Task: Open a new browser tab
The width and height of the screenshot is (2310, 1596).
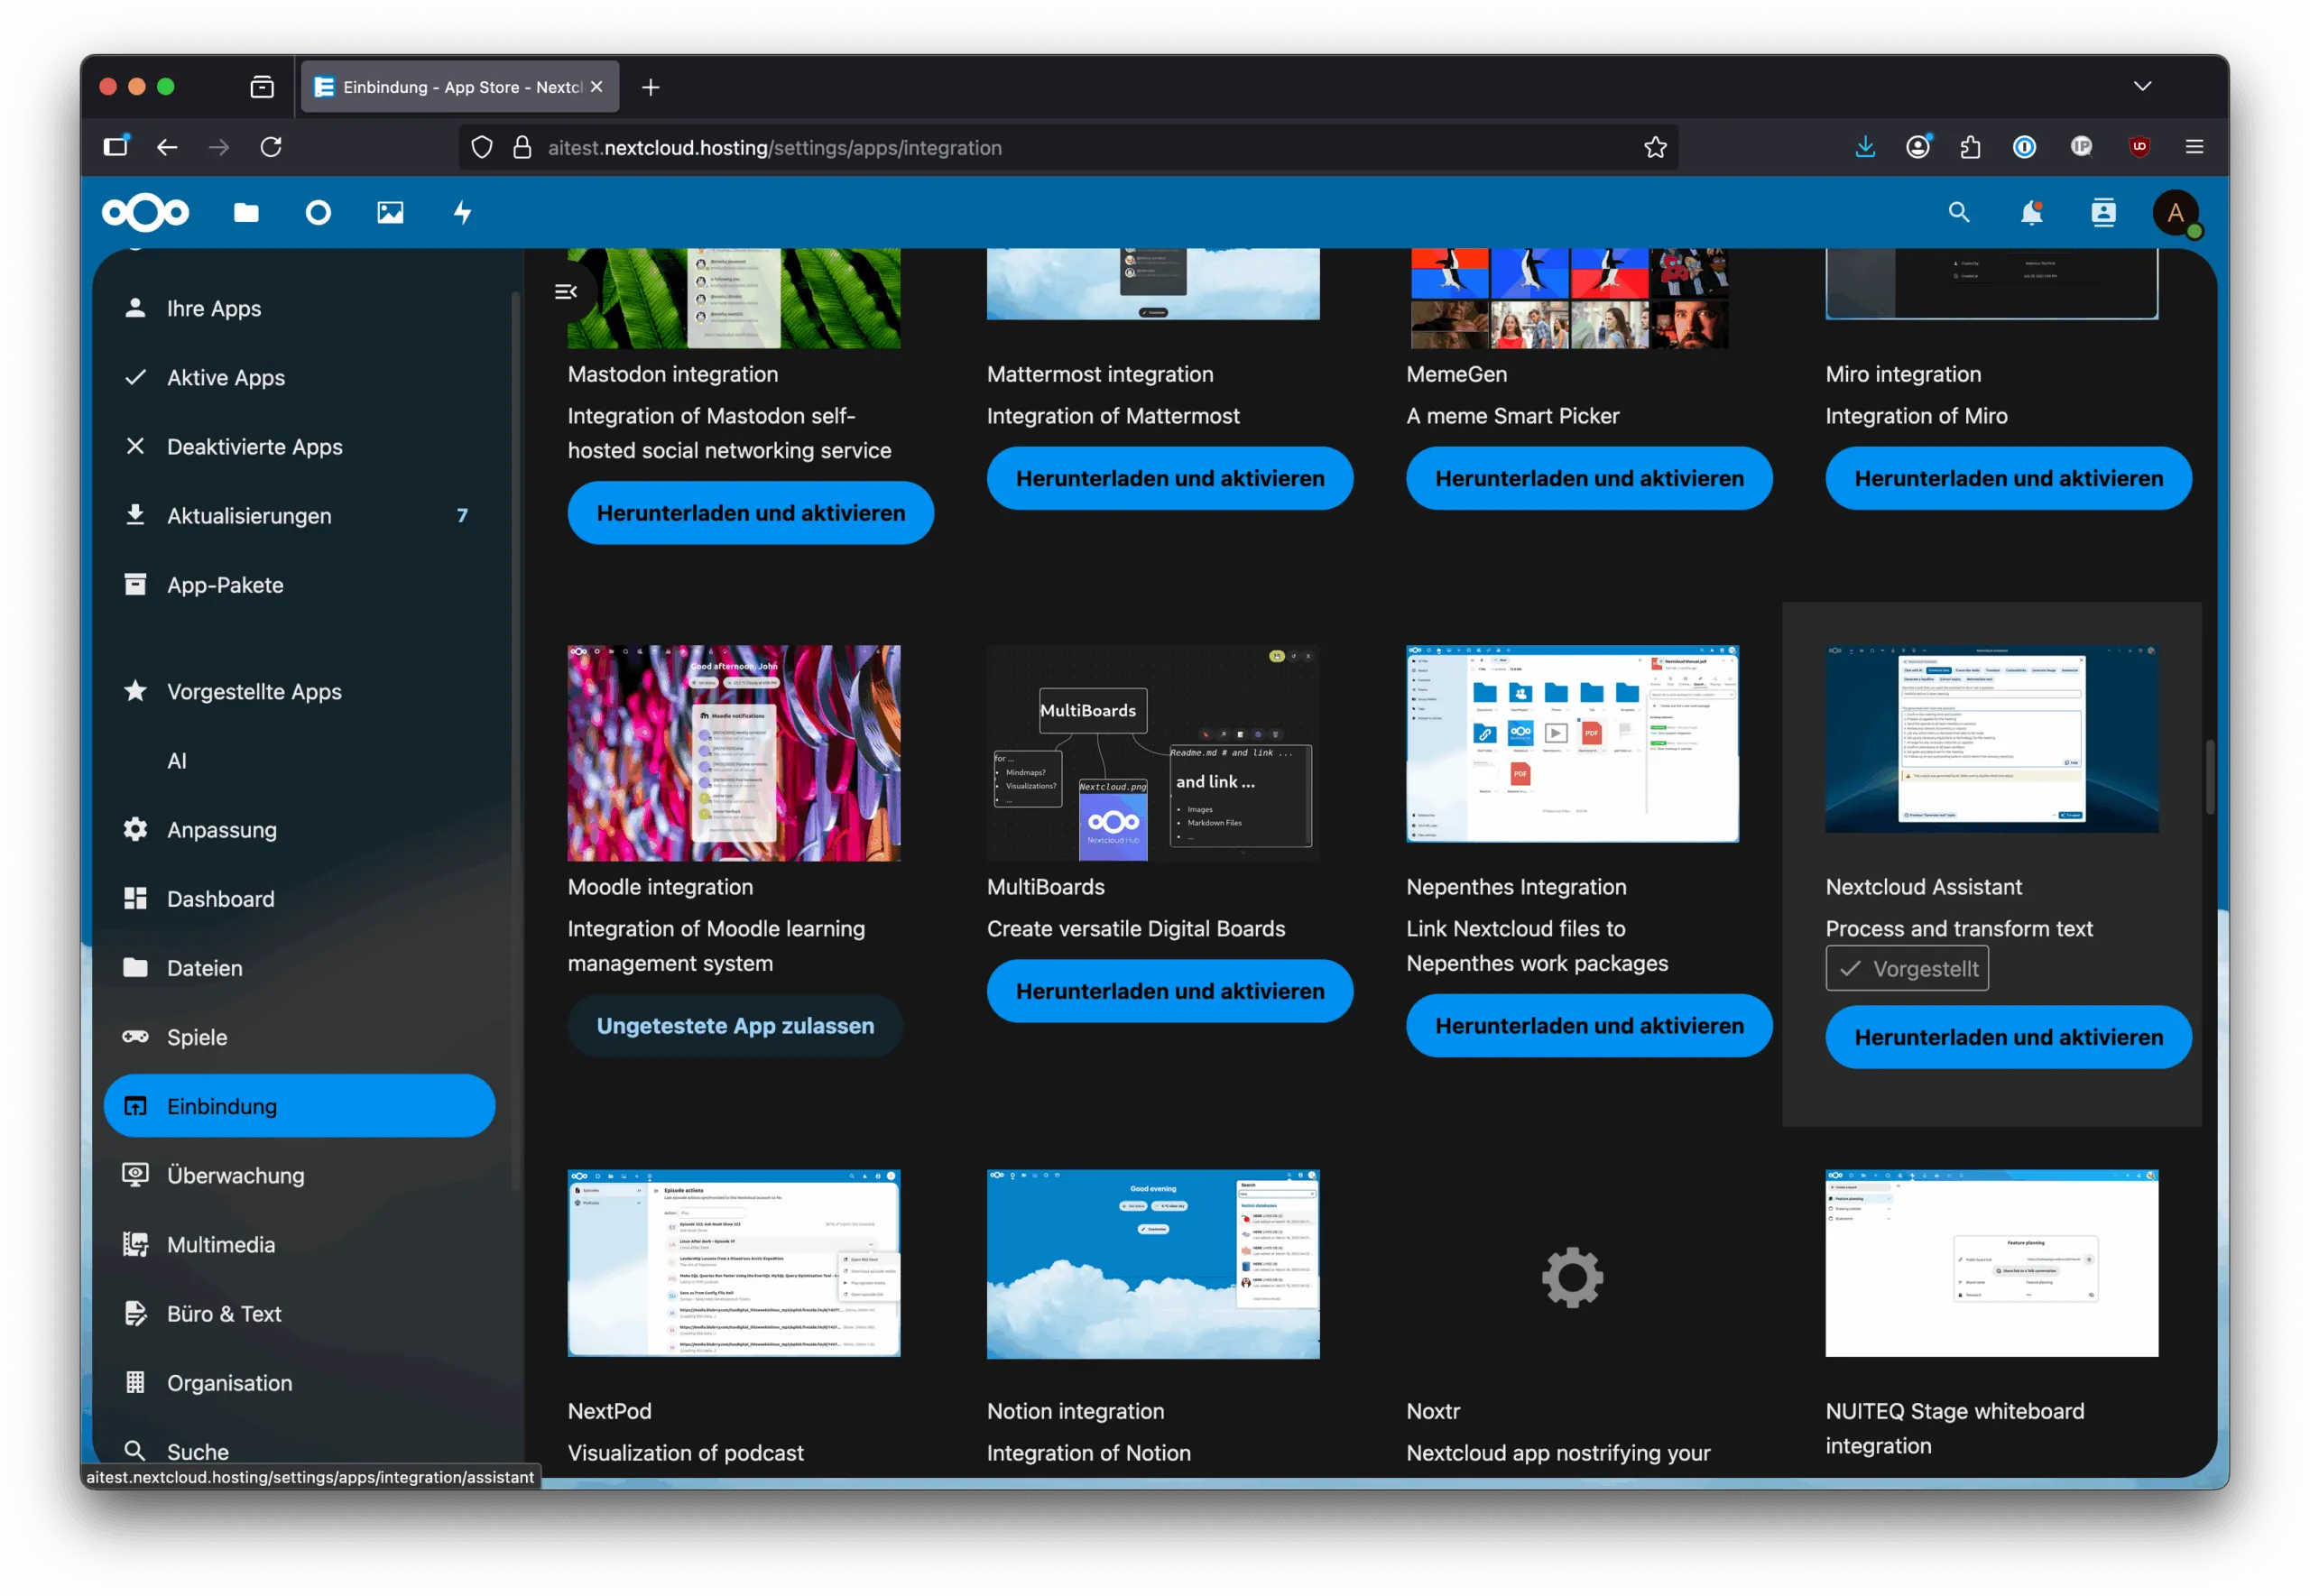Action: coord(650,87)
